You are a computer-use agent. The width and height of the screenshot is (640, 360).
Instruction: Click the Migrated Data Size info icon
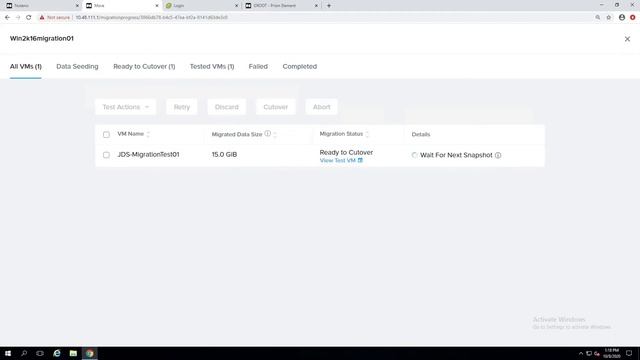click(x=267, y=133)
